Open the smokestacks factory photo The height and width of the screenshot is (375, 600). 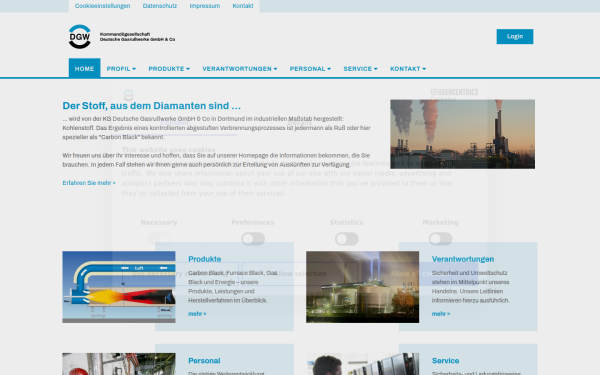[x=463, y=134]
